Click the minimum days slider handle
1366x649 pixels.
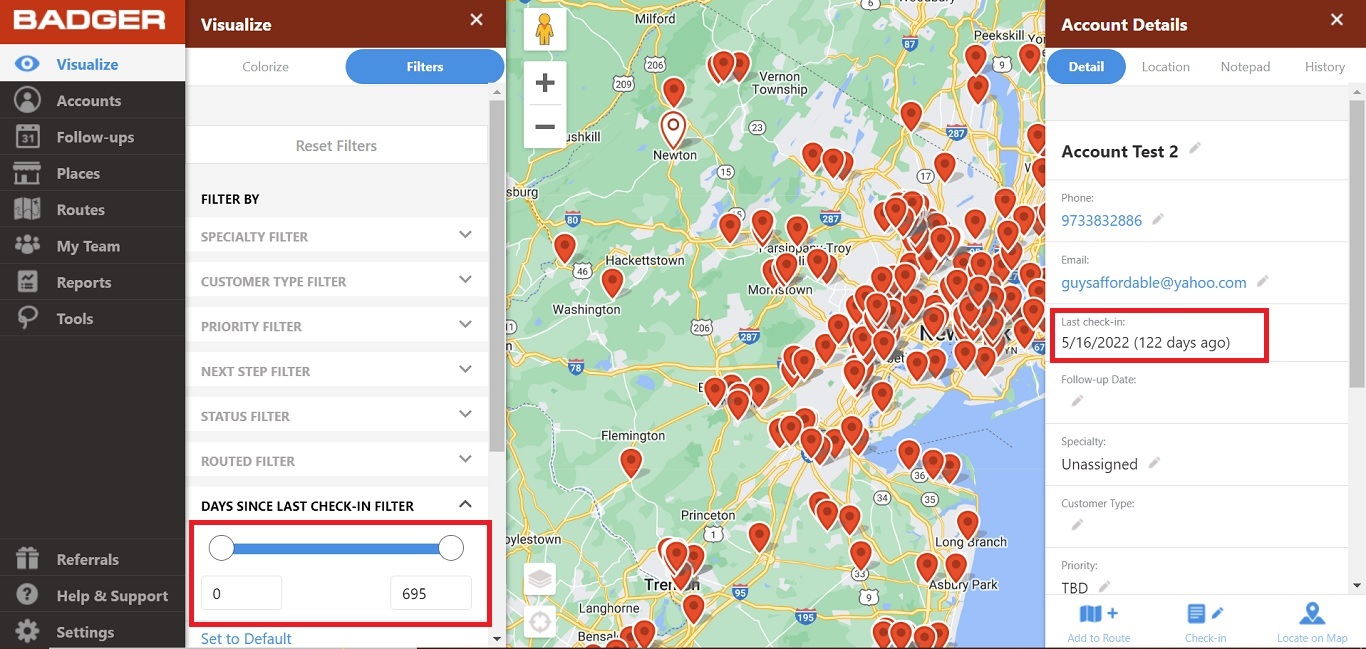[221, 548]
